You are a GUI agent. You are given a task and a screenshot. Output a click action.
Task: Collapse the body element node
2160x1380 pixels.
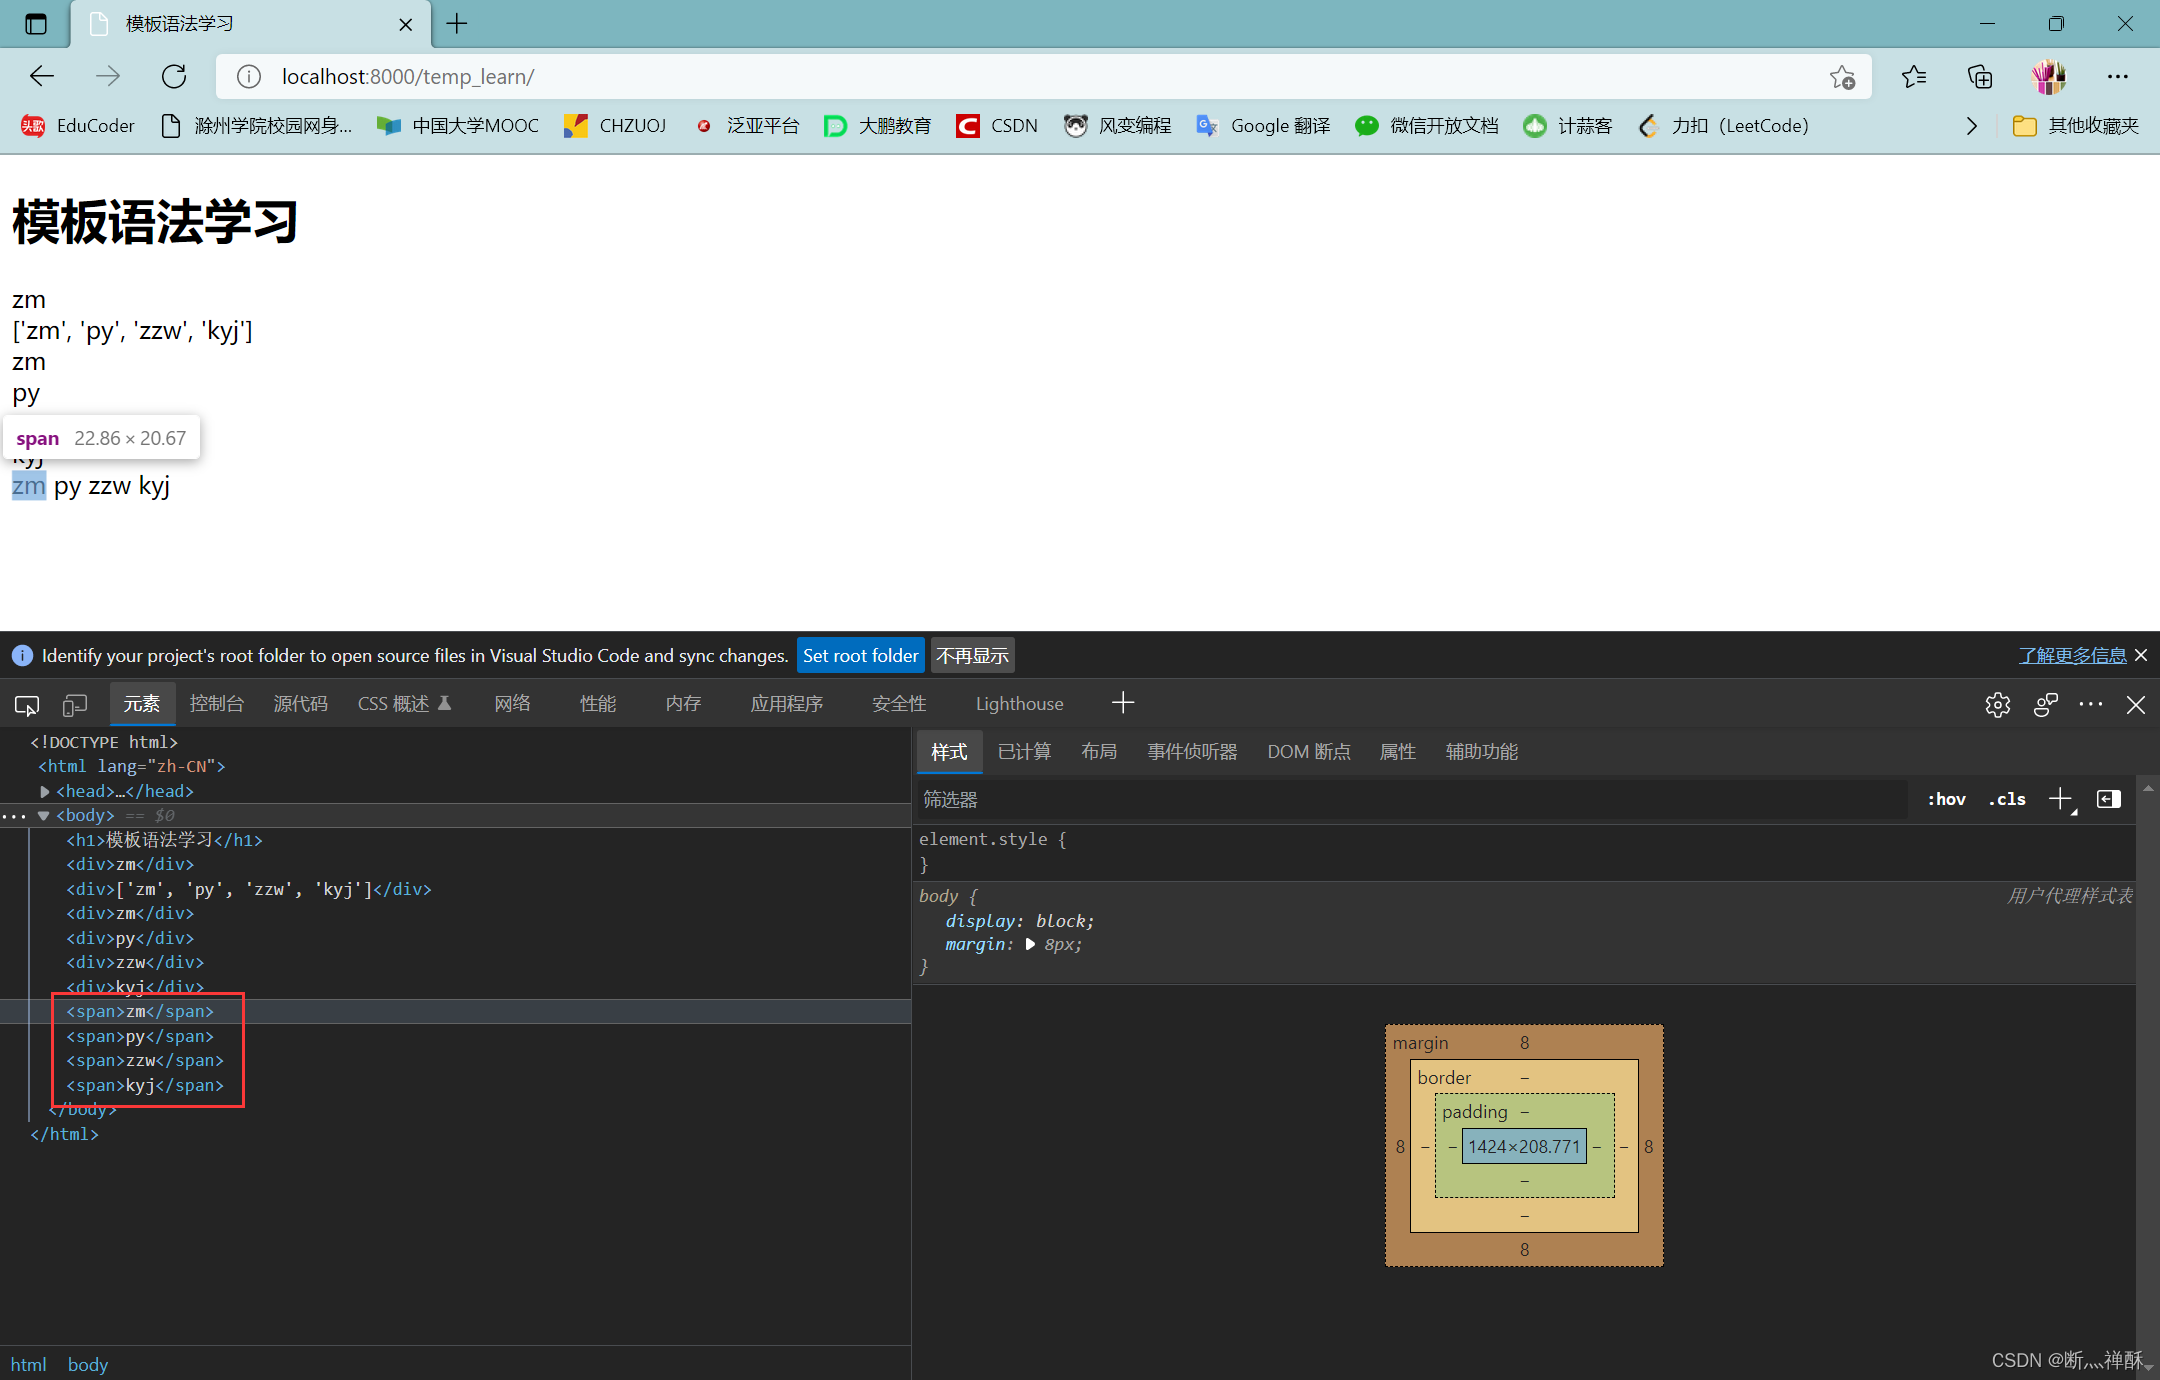coord(44,816)
